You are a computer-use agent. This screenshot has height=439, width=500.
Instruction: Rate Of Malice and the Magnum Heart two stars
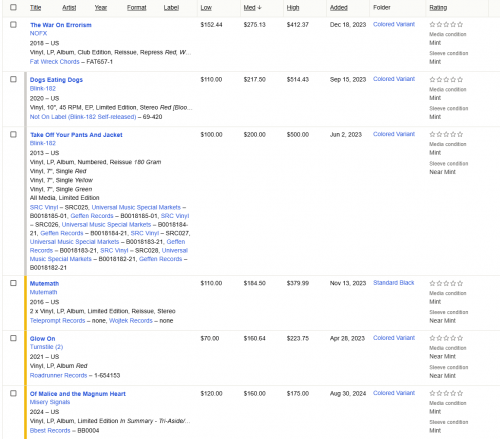[439, 393]
